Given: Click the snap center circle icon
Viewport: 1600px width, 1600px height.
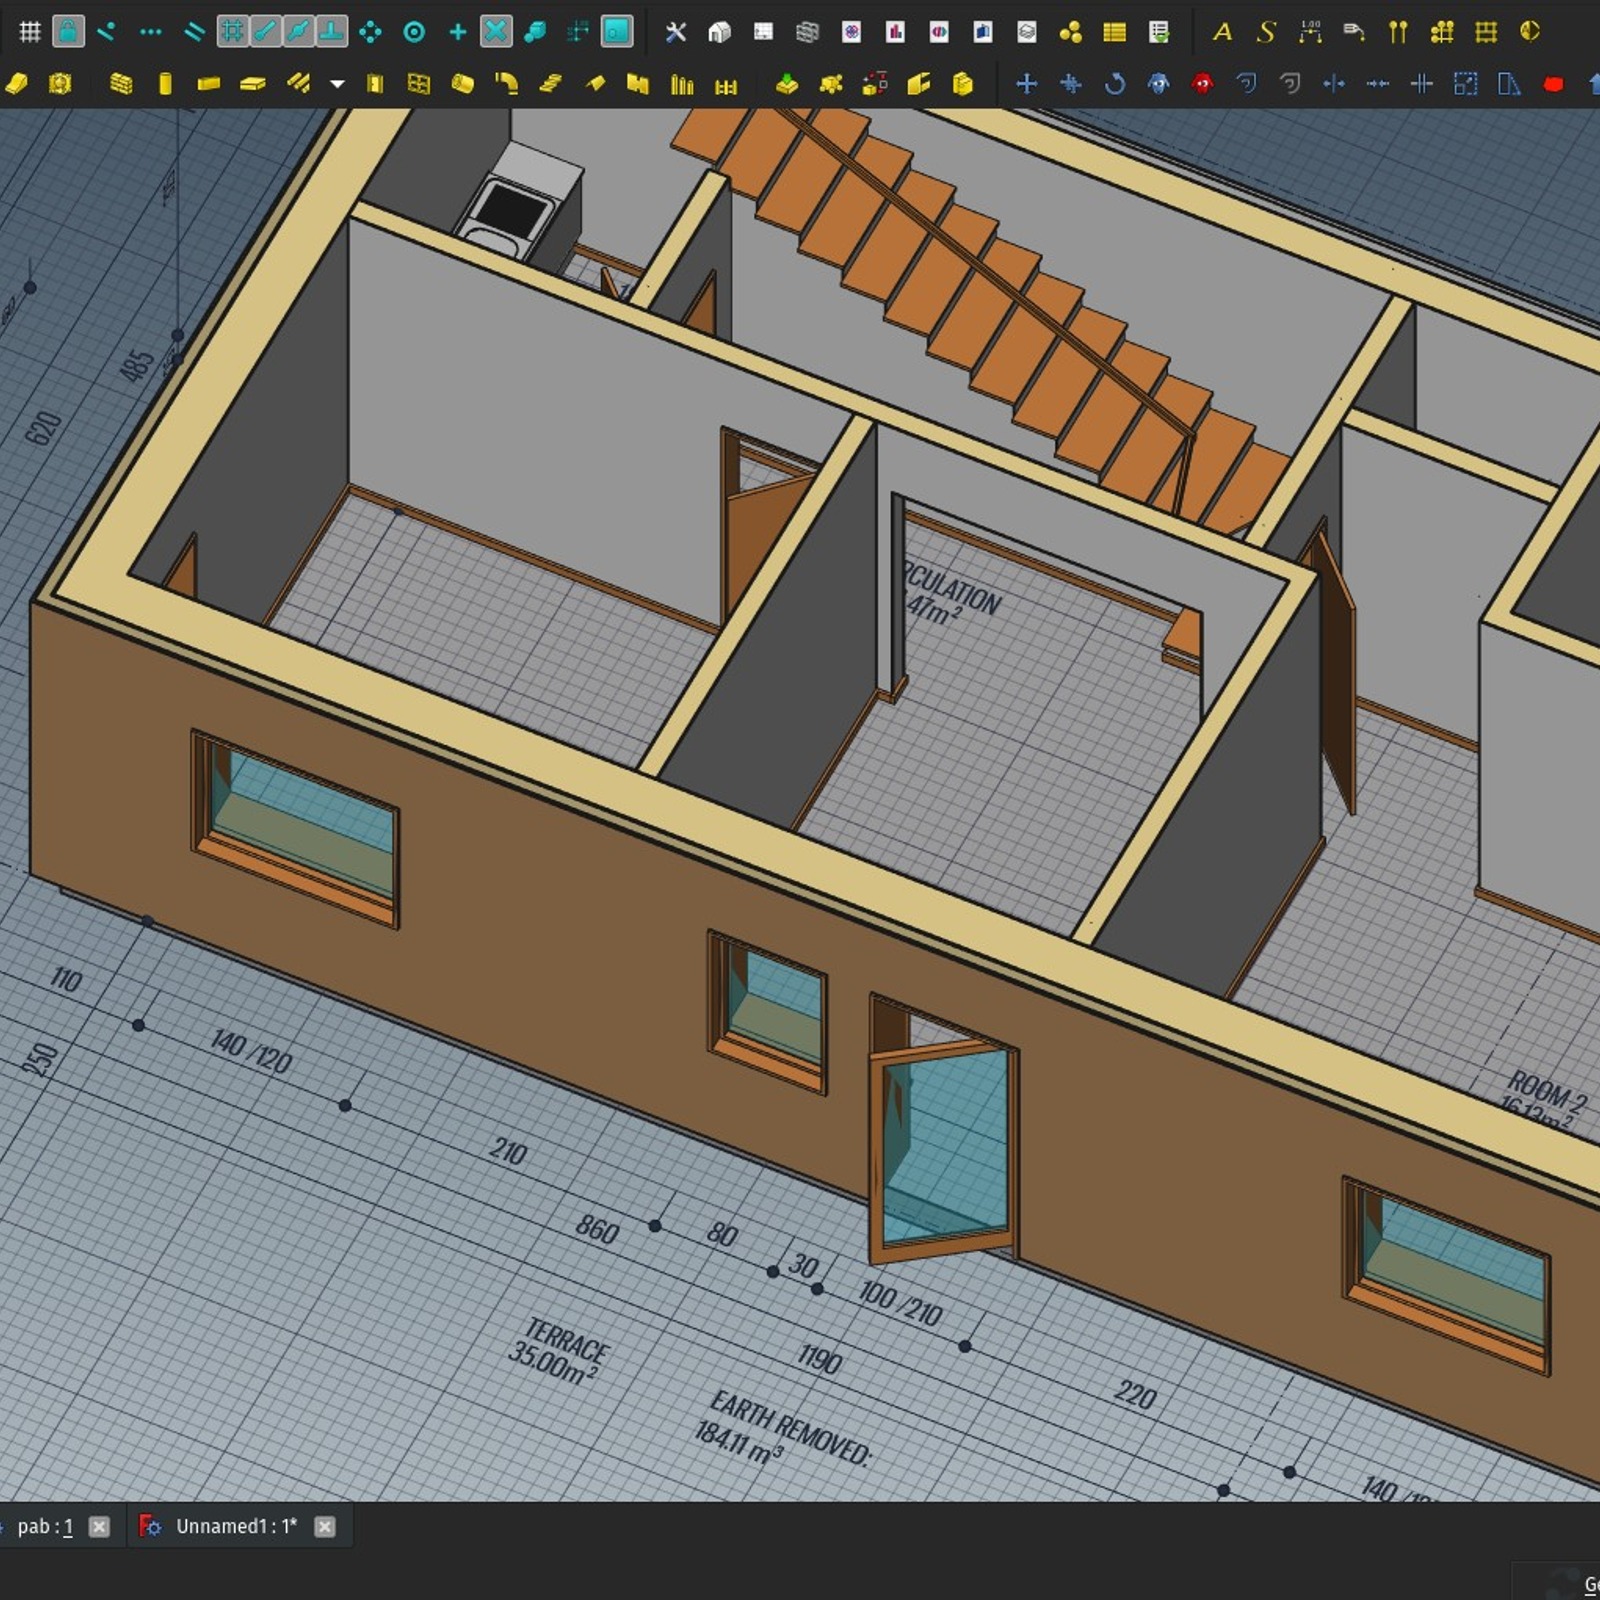Looking at the screenshot, I should coord(414,32).
